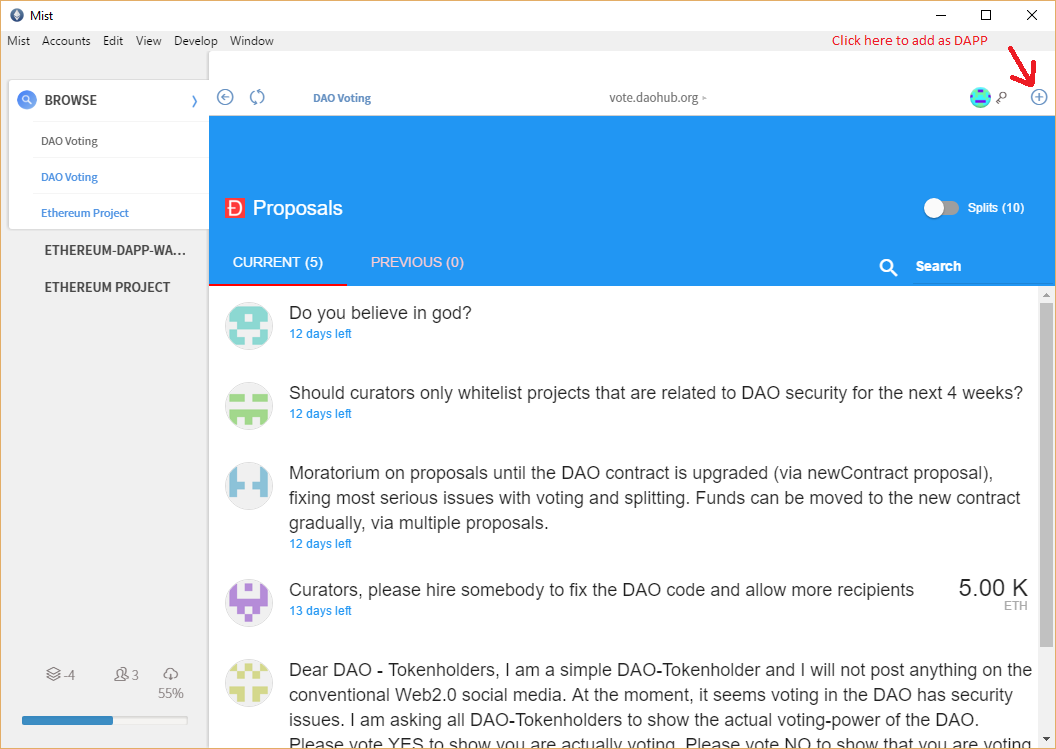Open the View menu
1056x749 pixels.
(x=148, y=41)
